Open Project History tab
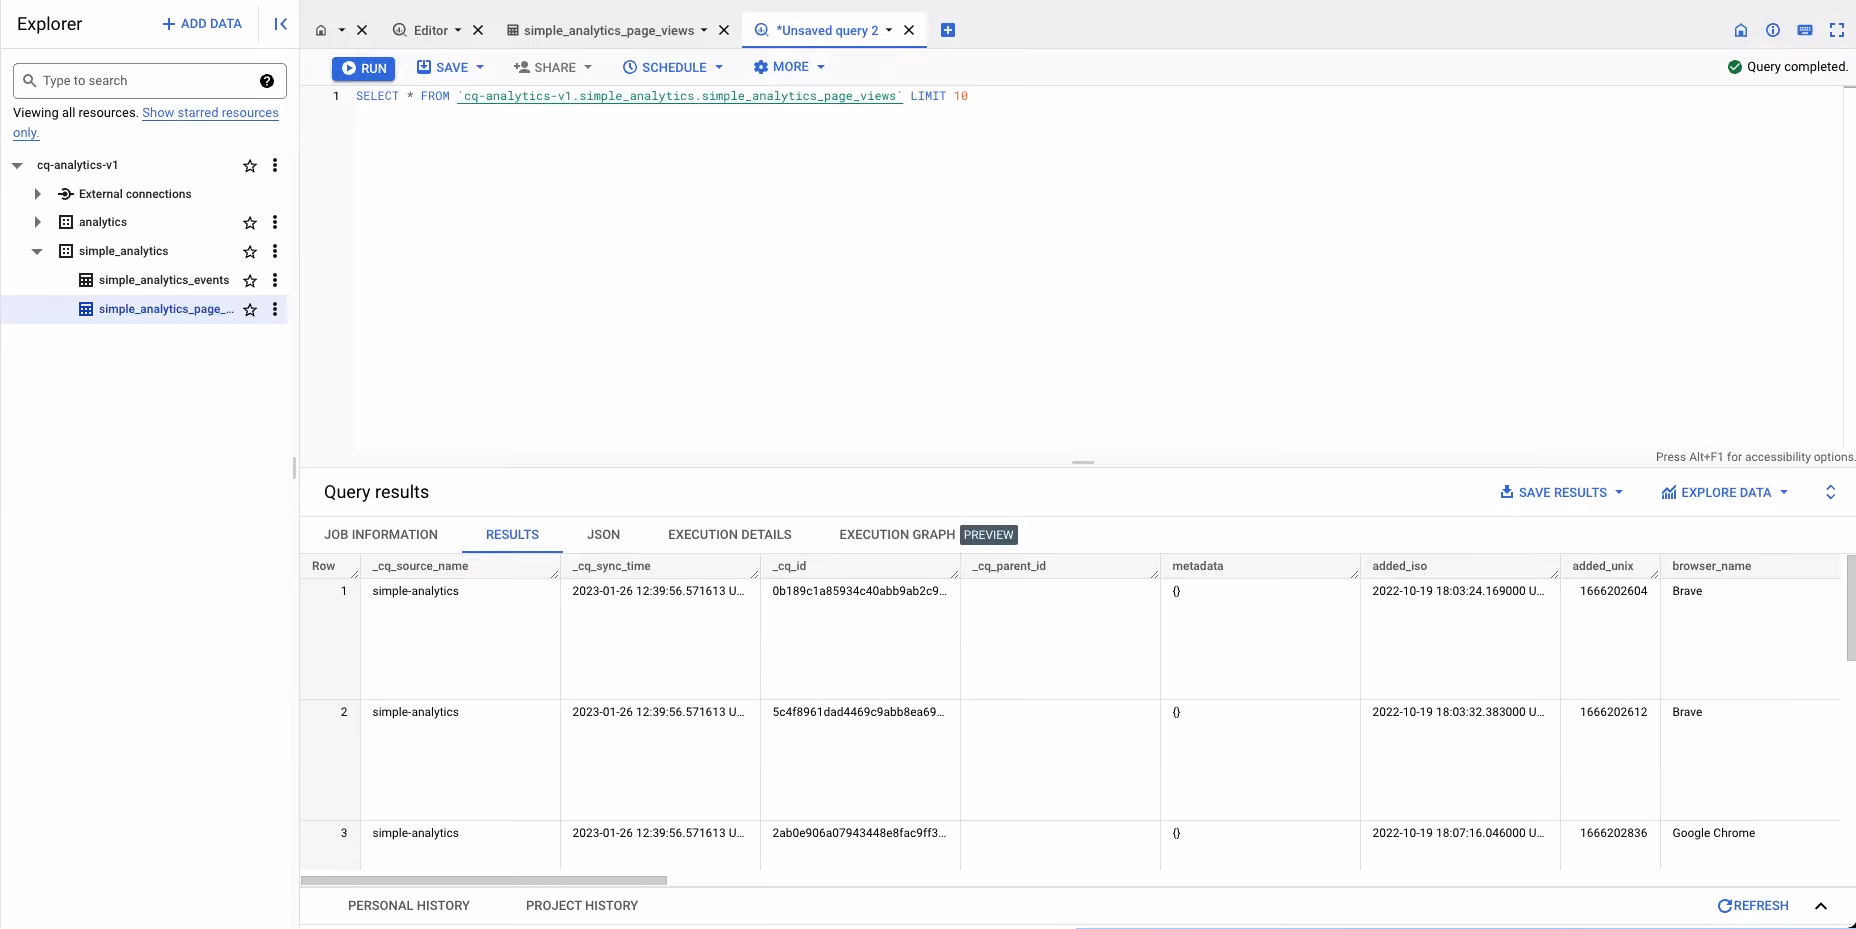Screen dimensions: 1856x929 (582, 906)
